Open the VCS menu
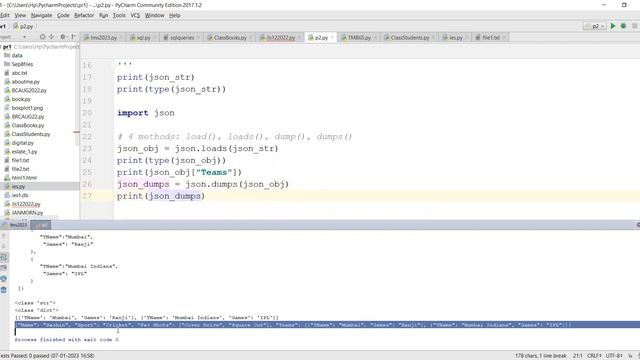The width and height of the screenshot is (640, 360). (135, 16)
